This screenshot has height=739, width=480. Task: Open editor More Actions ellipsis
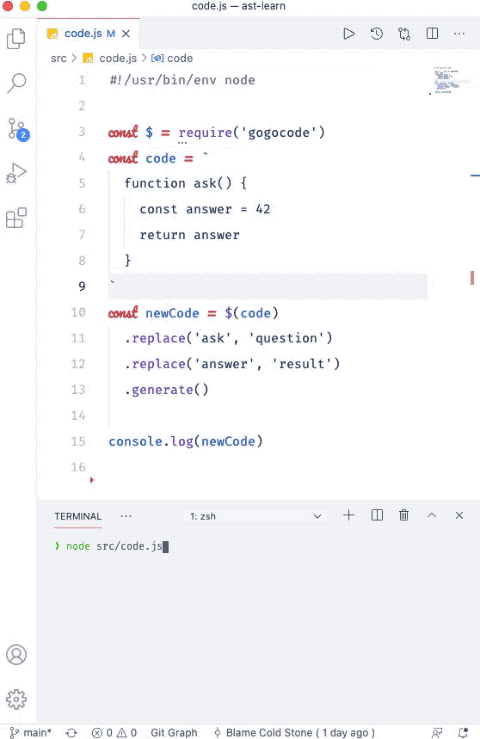pyautogui.click(x=459, y=33)
